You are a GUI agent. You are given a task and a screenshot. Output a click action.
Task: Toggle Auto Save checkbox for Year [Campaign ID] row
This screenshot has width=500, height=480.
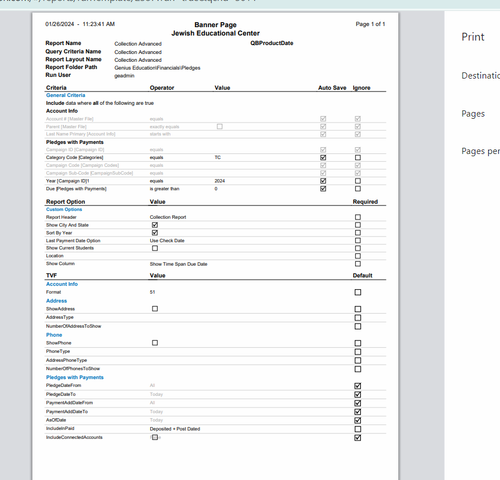point(323,181)
